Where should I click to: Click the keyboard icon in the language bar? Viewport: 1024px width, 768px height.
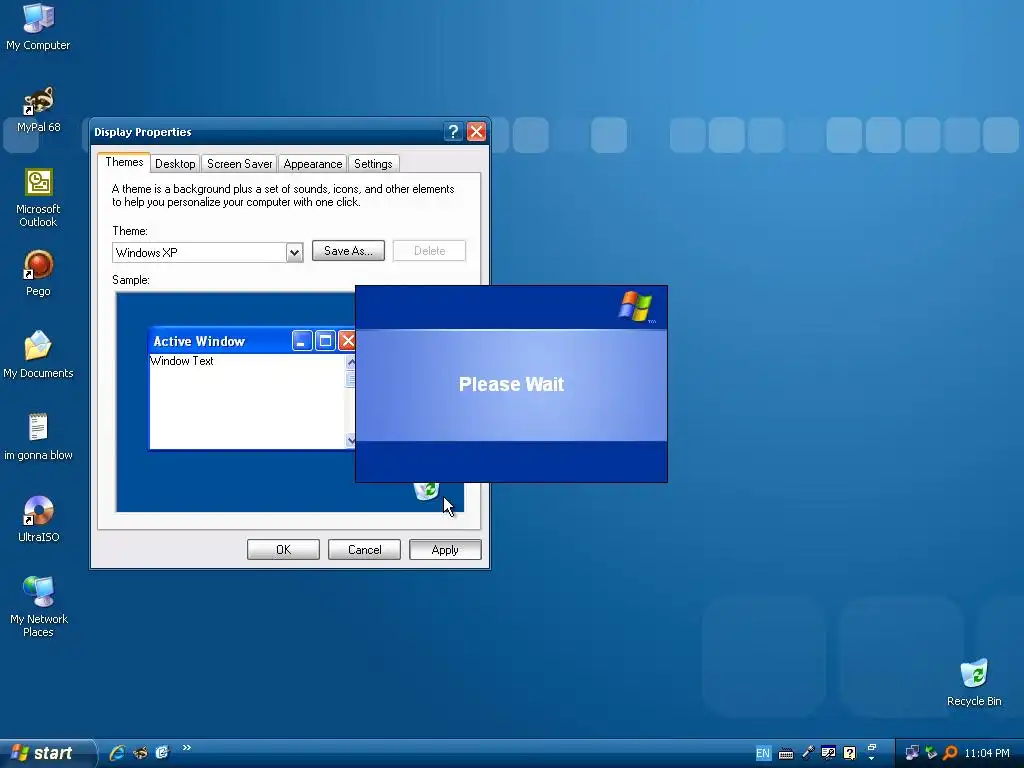point(786,754)
